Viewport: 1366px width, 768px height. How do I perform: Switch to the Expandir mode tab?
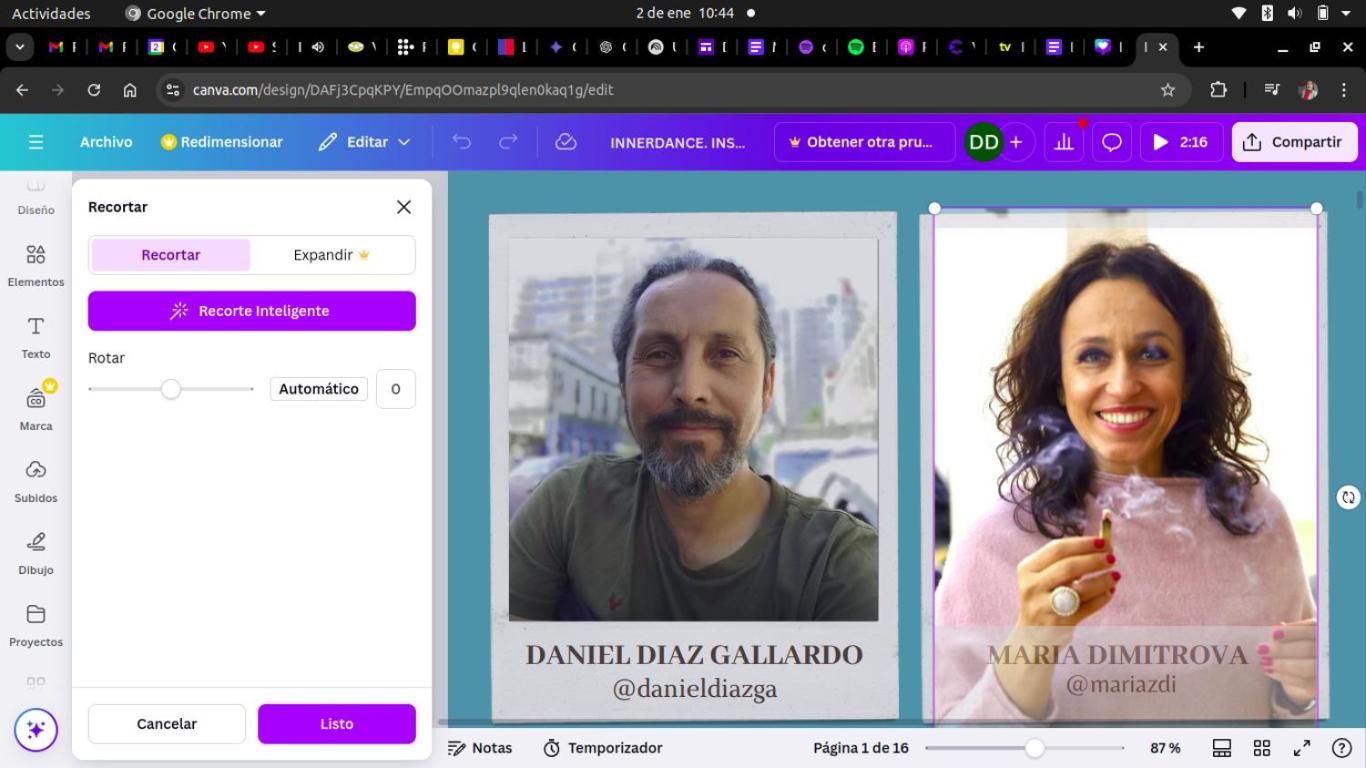point(331,255)
